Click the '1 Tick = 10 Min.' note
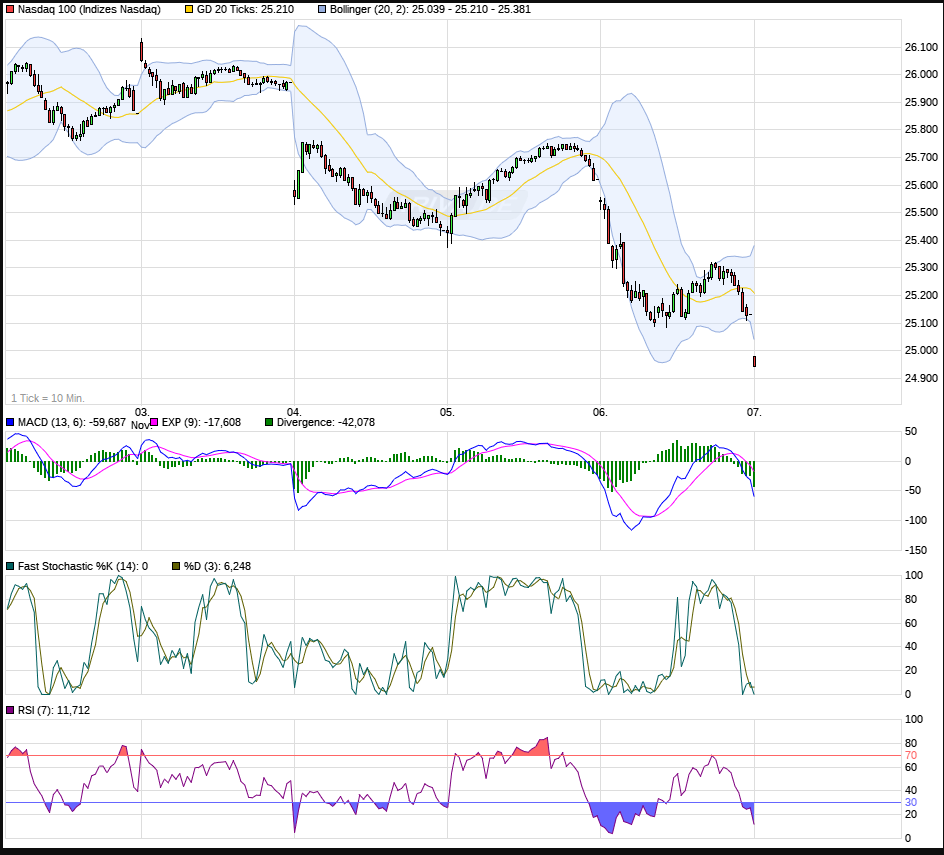The height and width of the screenshot is (855, 944). click(x=48, y=397)
